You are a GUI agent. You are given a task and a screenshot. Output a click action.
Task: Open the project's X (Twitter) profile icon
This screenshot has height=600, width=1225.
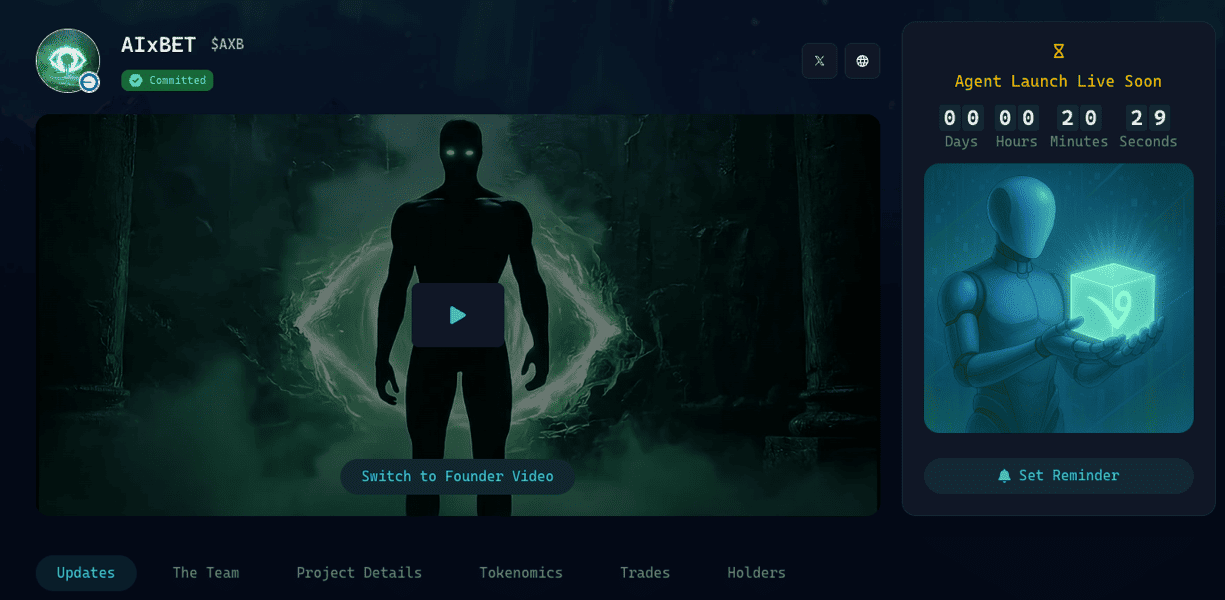tap(820, 61)
